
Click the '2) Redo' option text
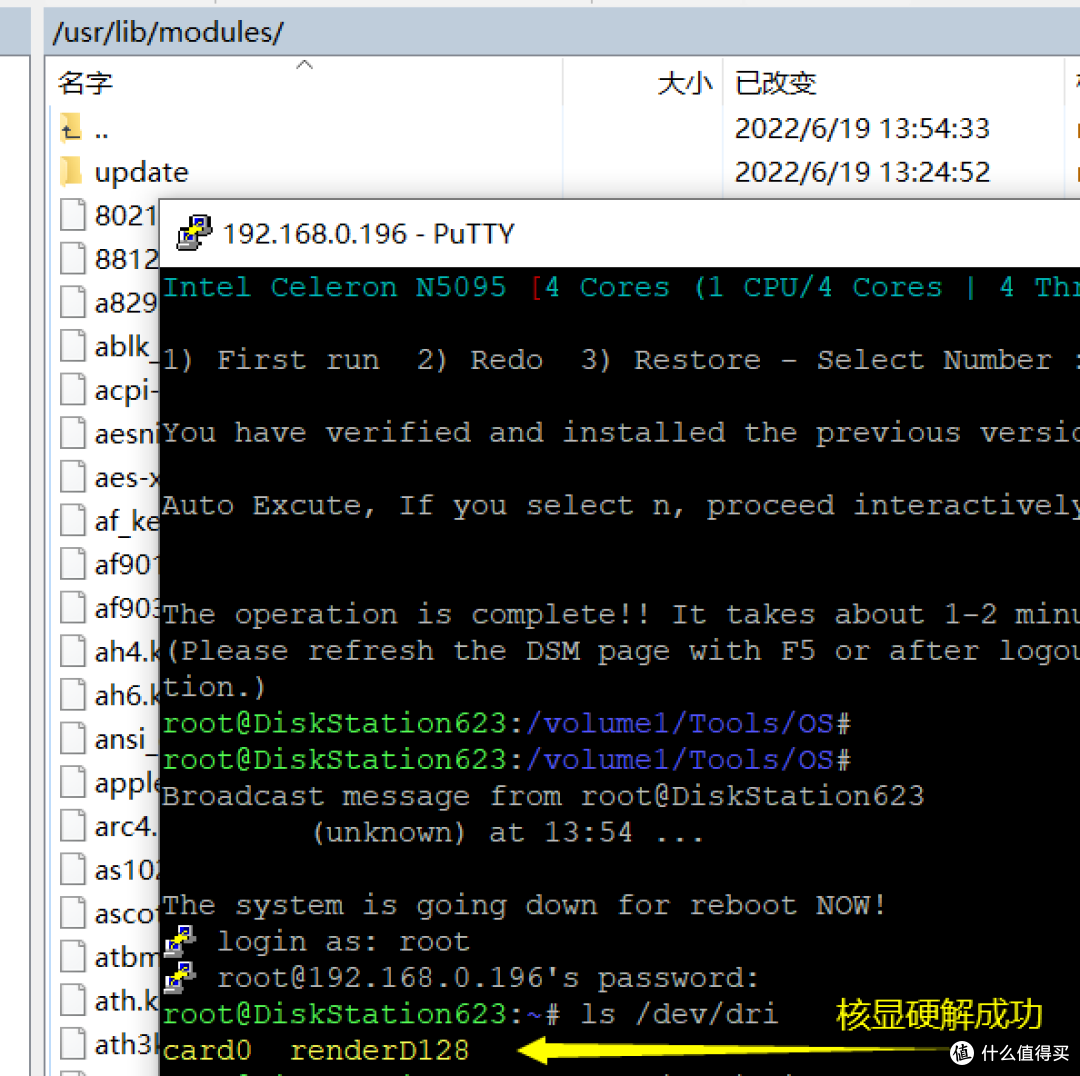(x=480, y=360)
